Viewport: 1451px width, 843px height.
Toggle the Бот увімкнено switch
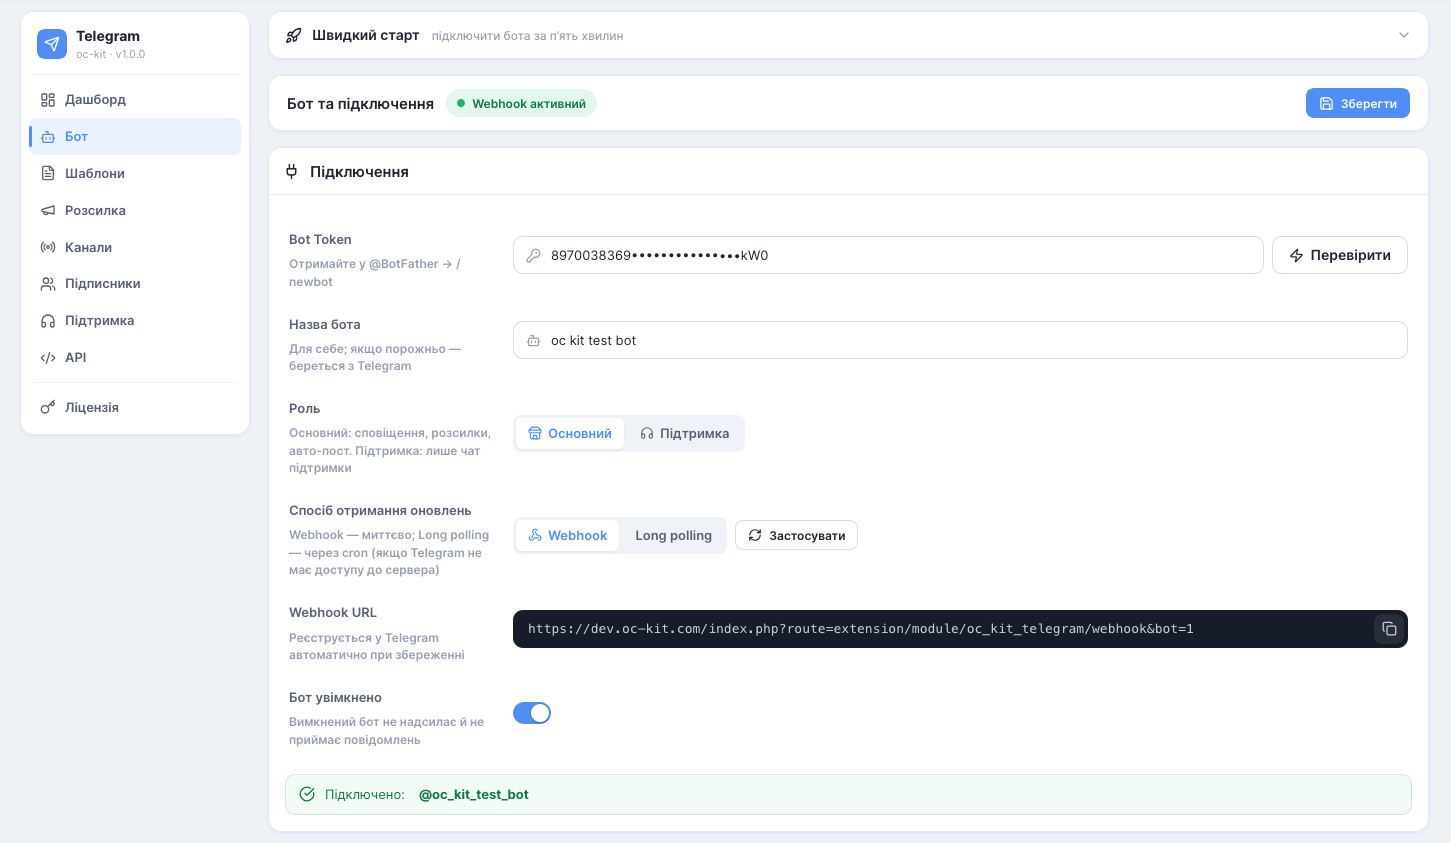pyautogui.click(x=532, y=713)
